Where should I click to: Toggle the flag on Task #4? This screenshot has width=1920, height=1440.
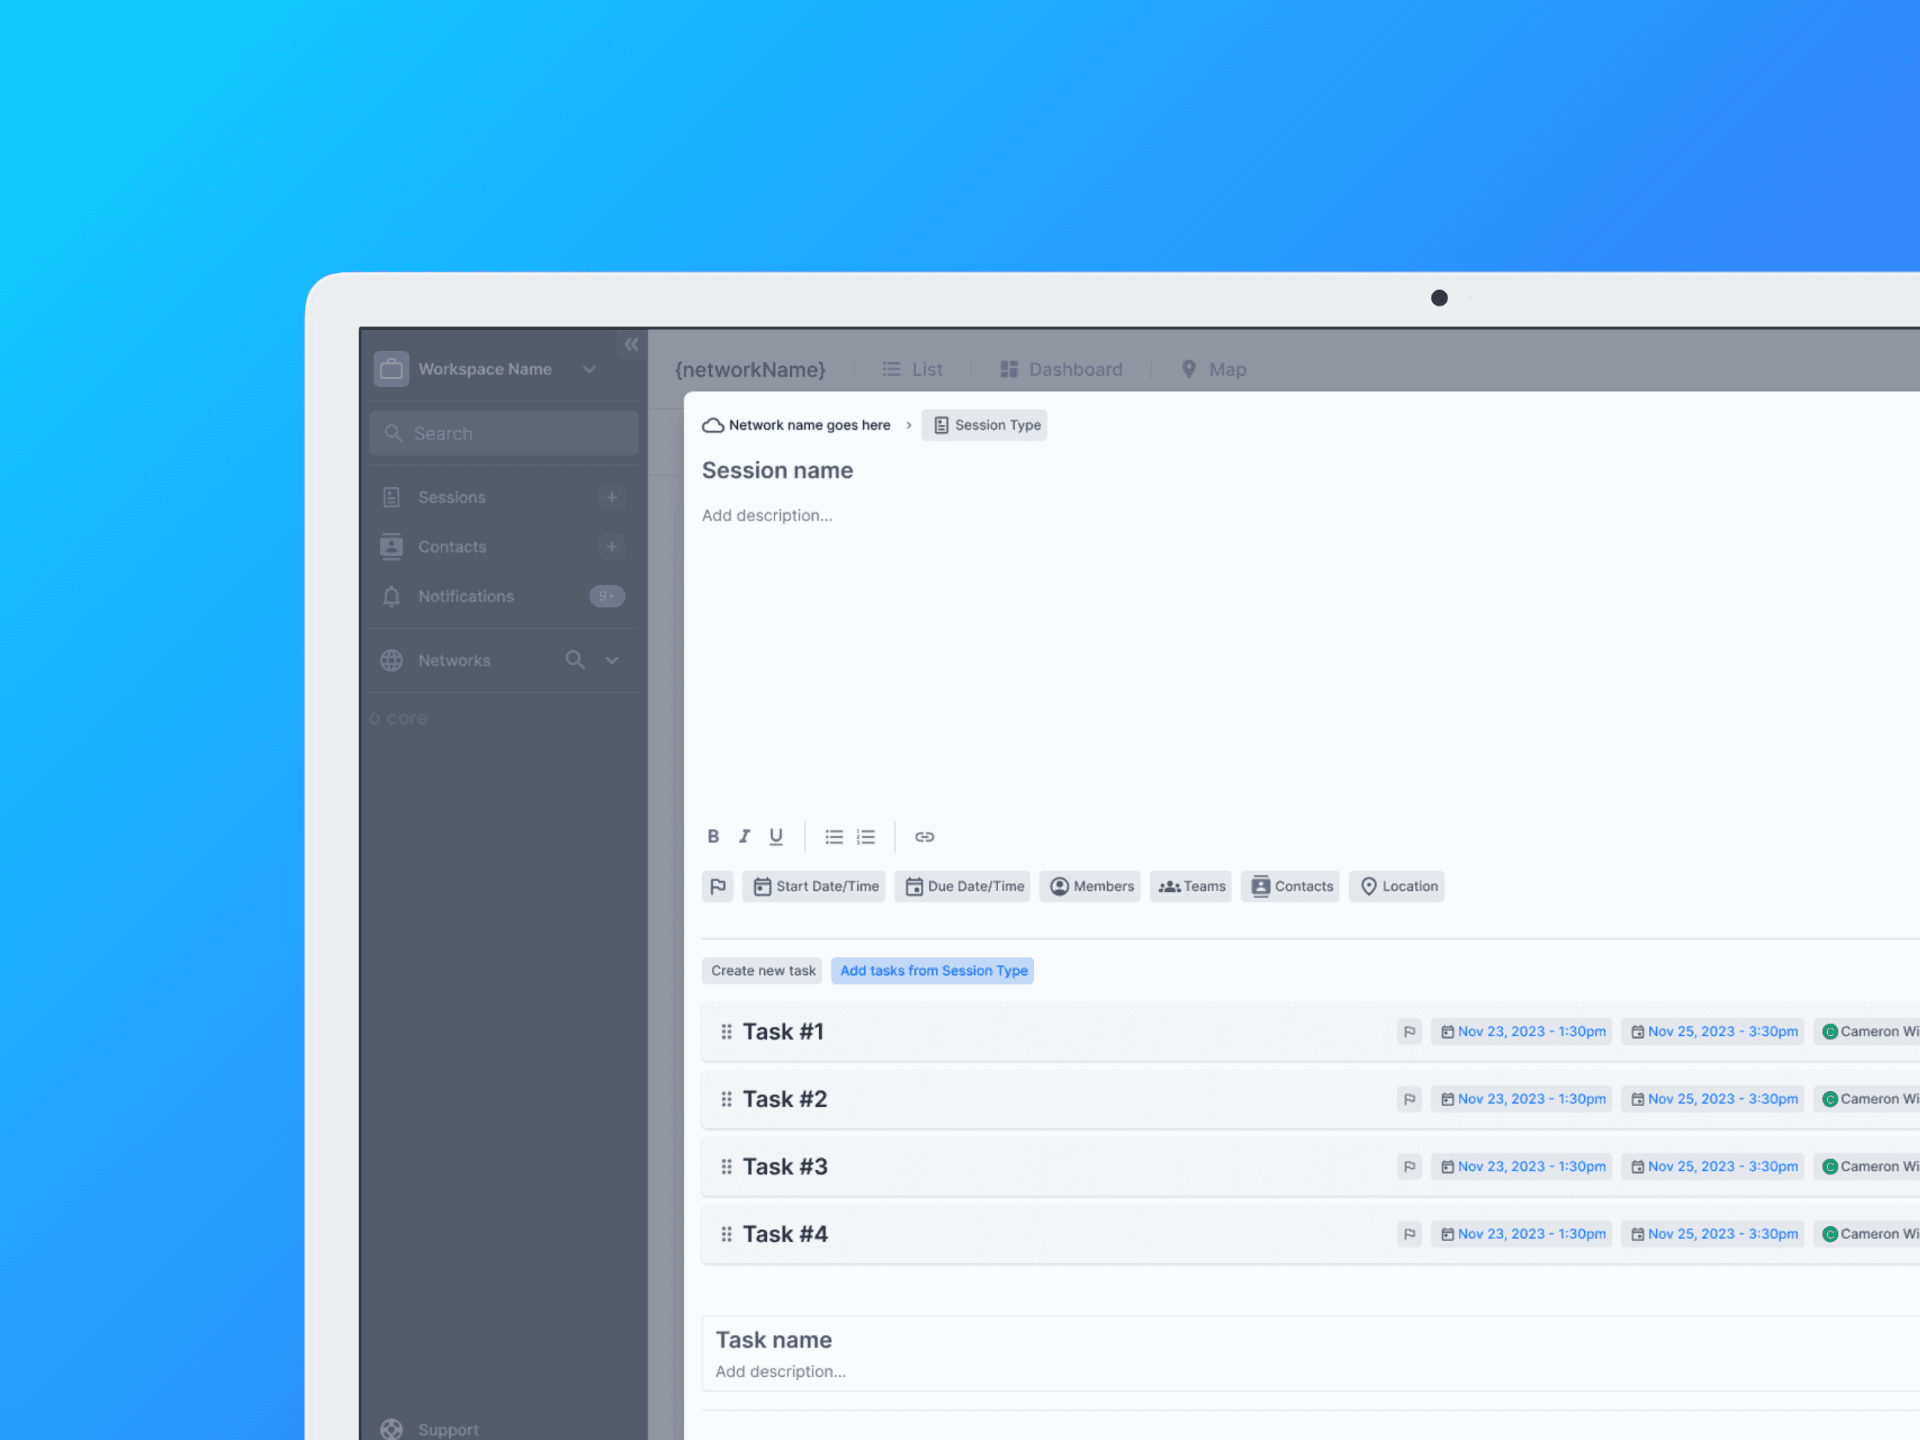pyautogui.click(x=1409, y=1234)
